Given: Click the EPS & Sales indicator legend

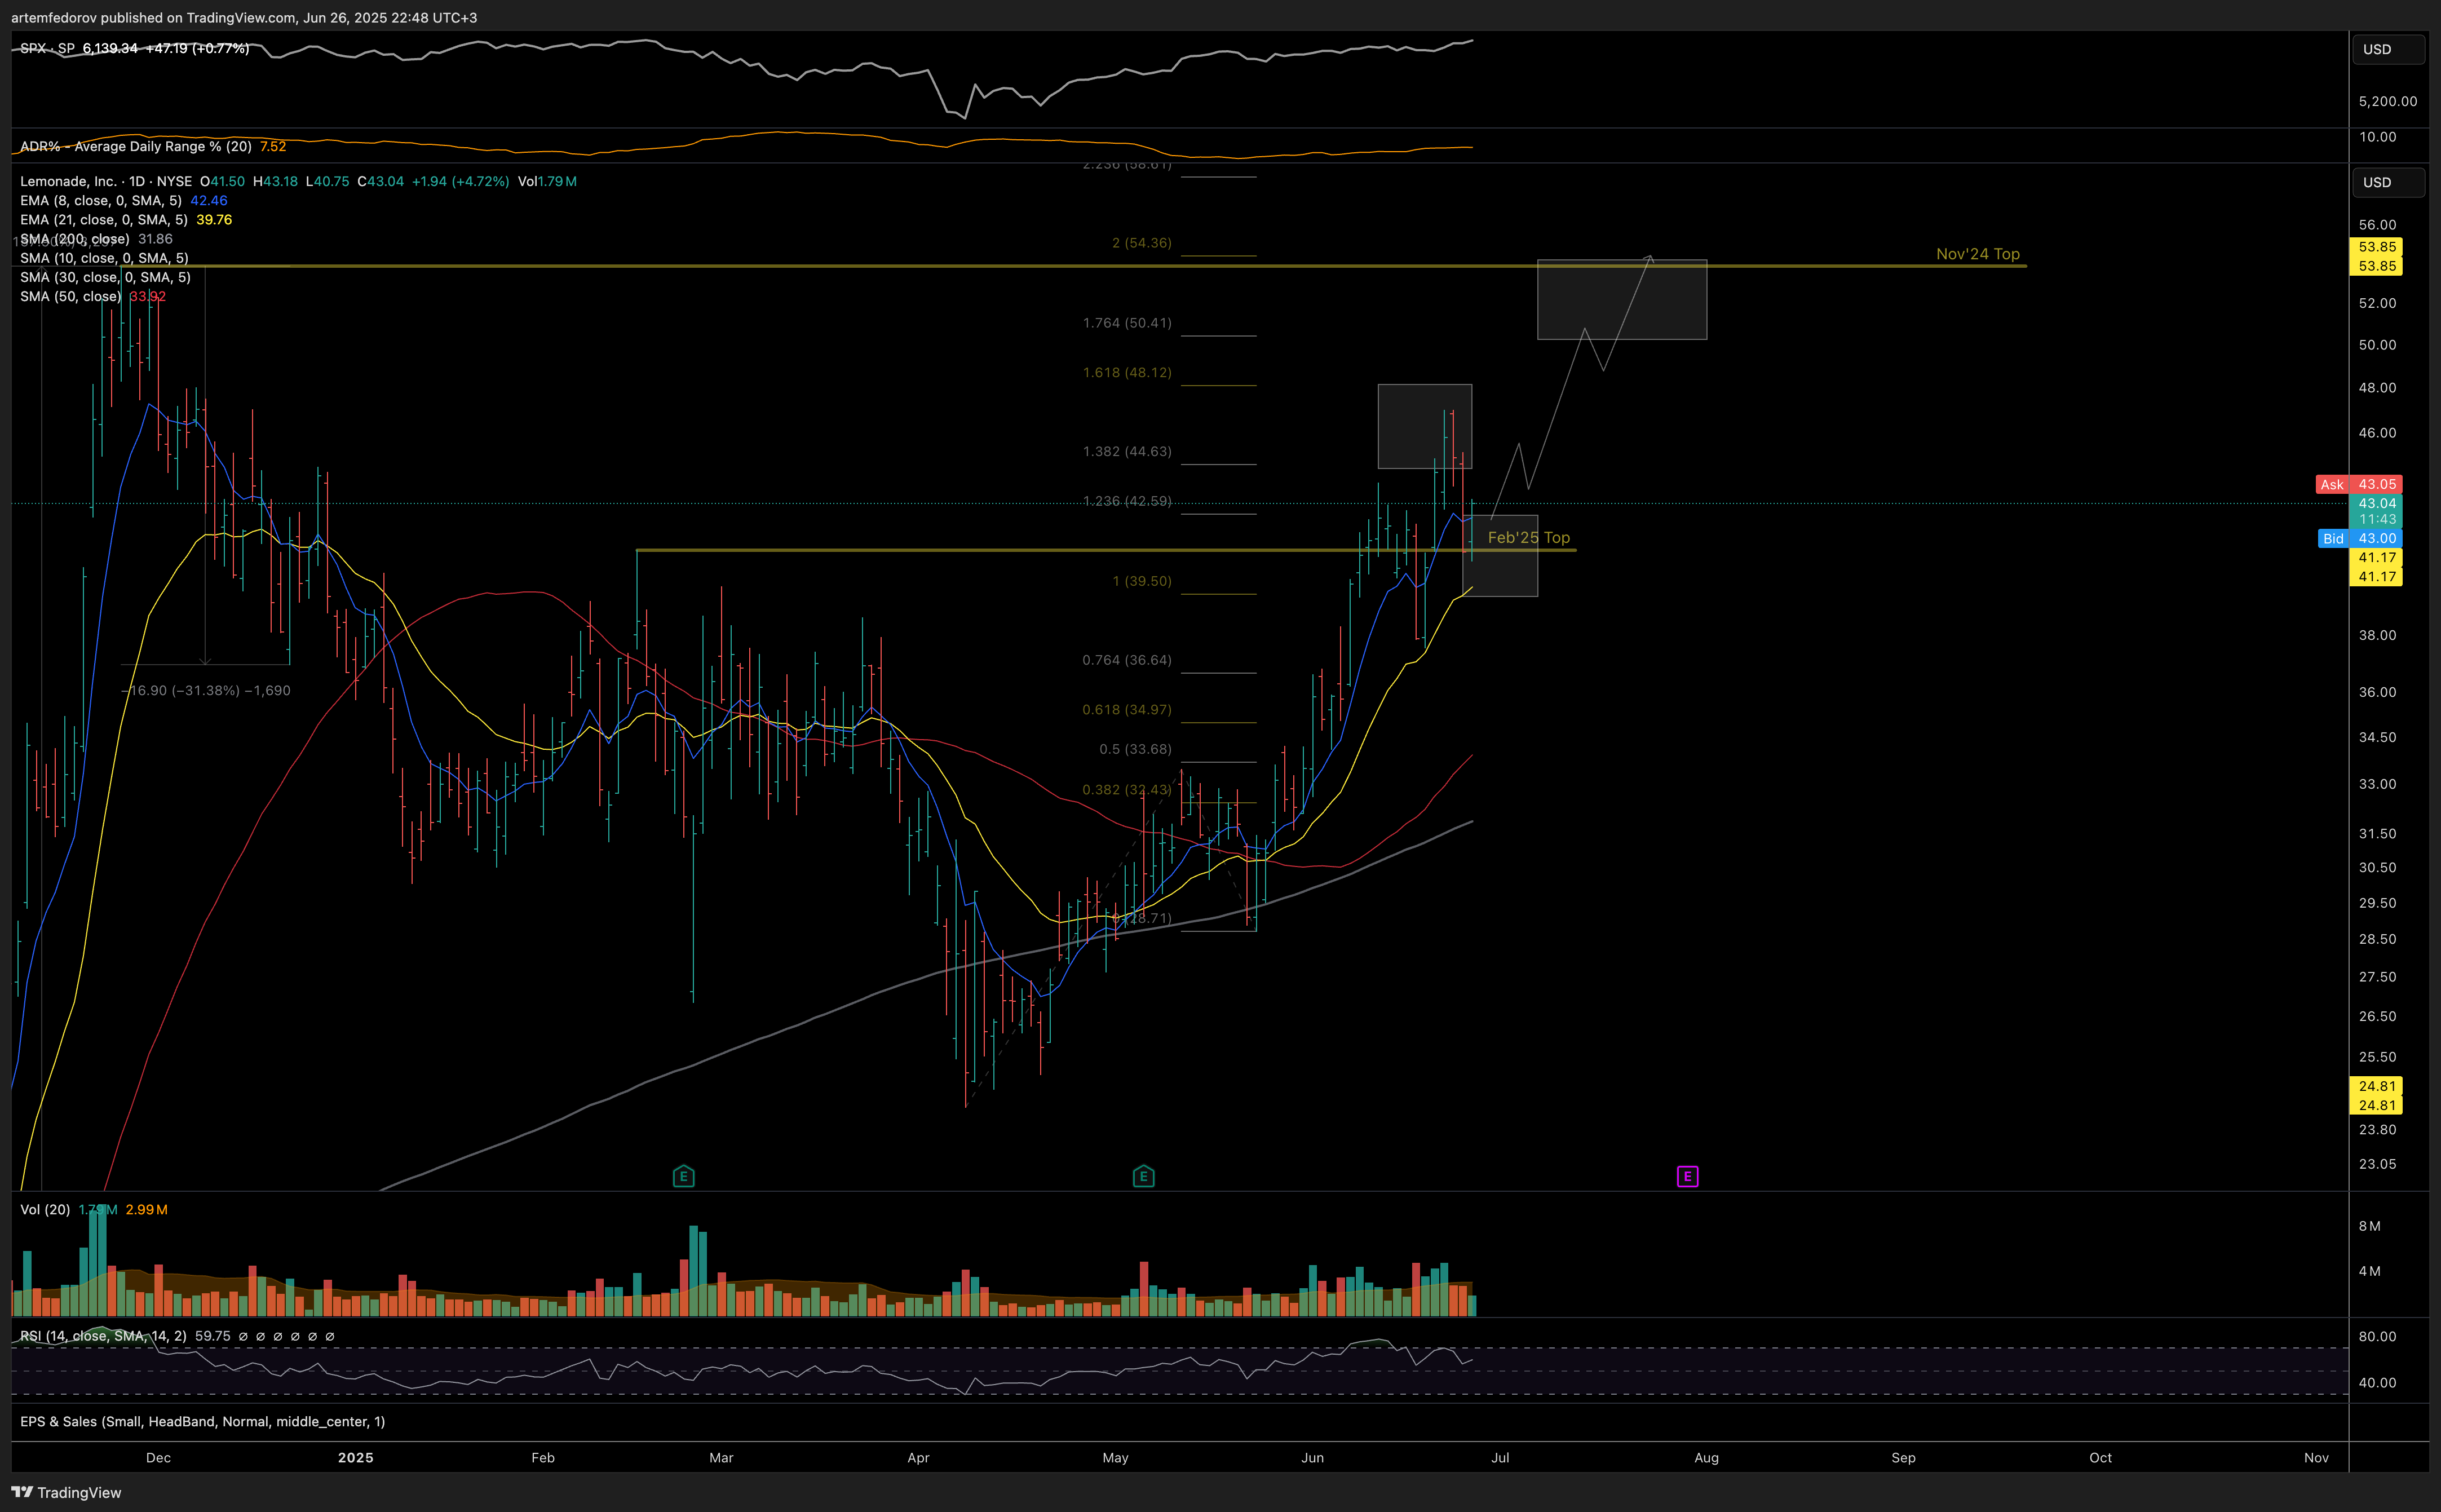Looking at the screenshot, I should point(202,1421).
